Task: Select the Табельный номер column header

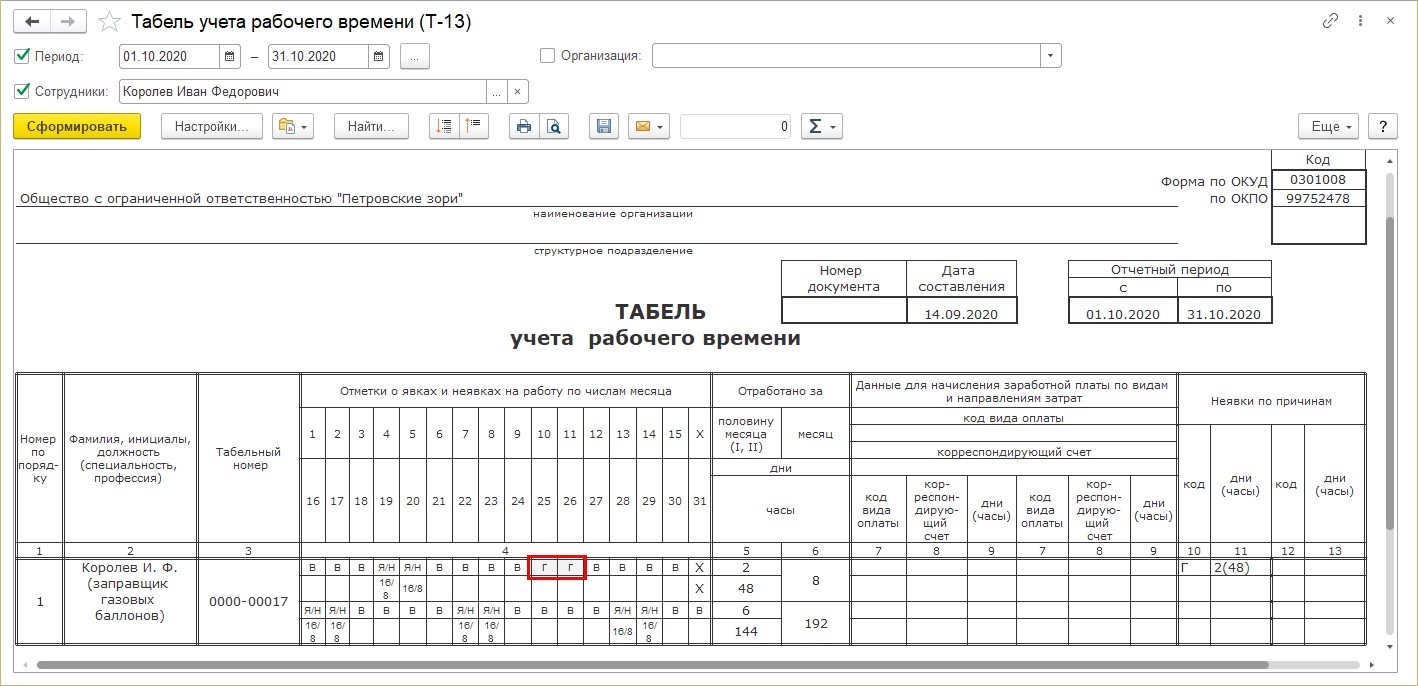Action: (249, 458)
